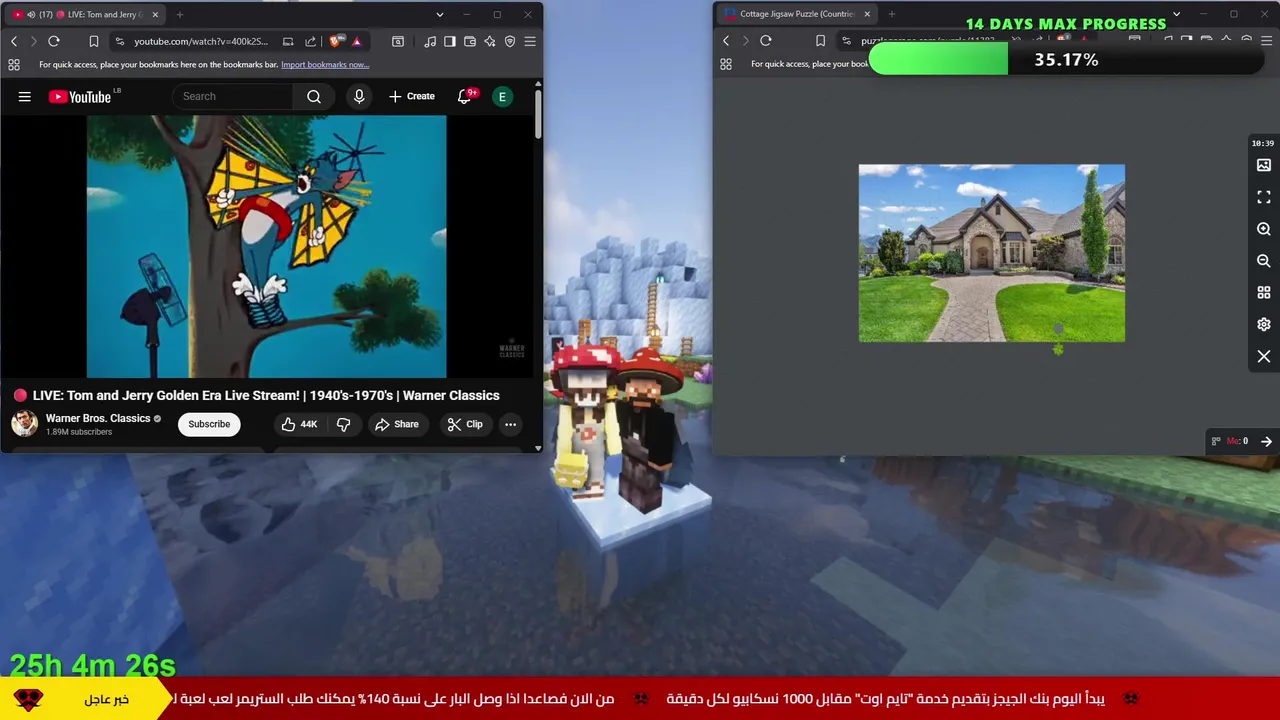This screenshot has width=1280, height=720.
Task: Open the Leo AI sparkle icon
Action: click(490, 41)
